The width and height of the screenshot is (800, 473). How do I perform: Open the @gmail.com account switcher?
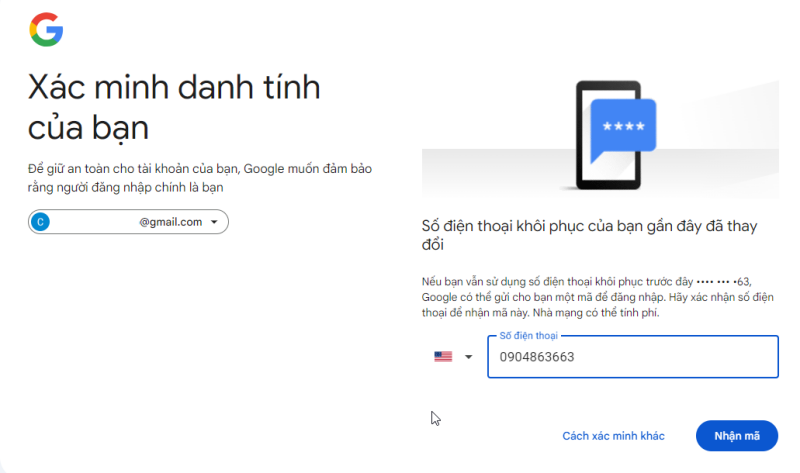click(x=128, y=222)
